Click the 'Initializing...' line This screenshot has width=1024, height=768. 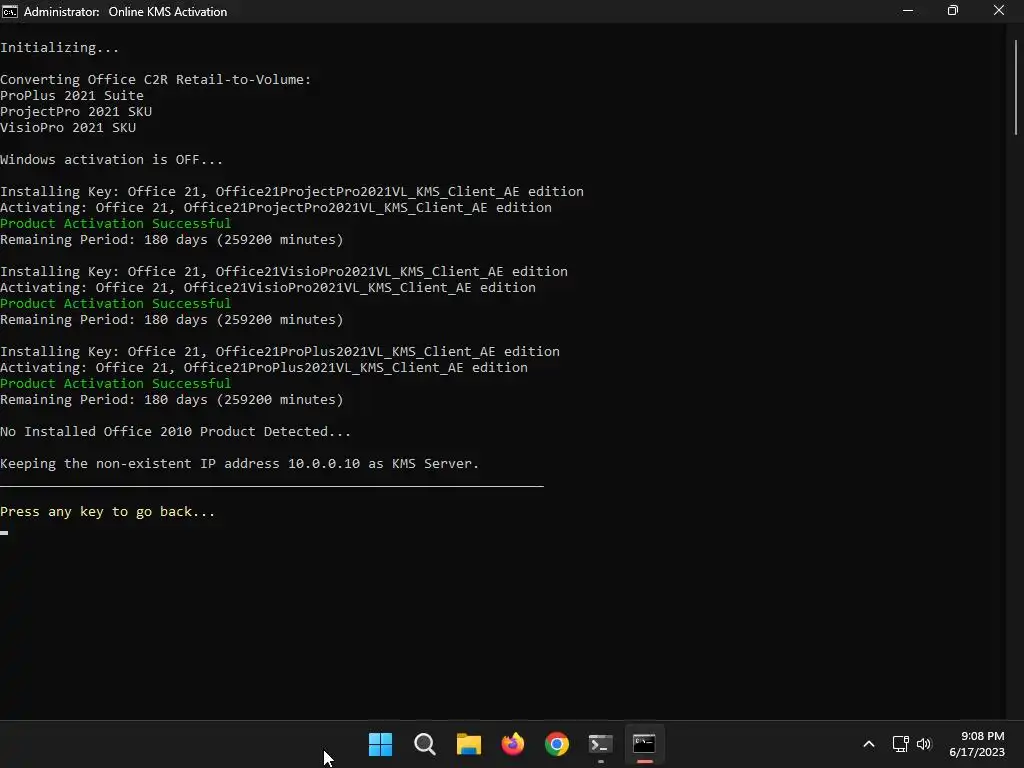[59, 48]
